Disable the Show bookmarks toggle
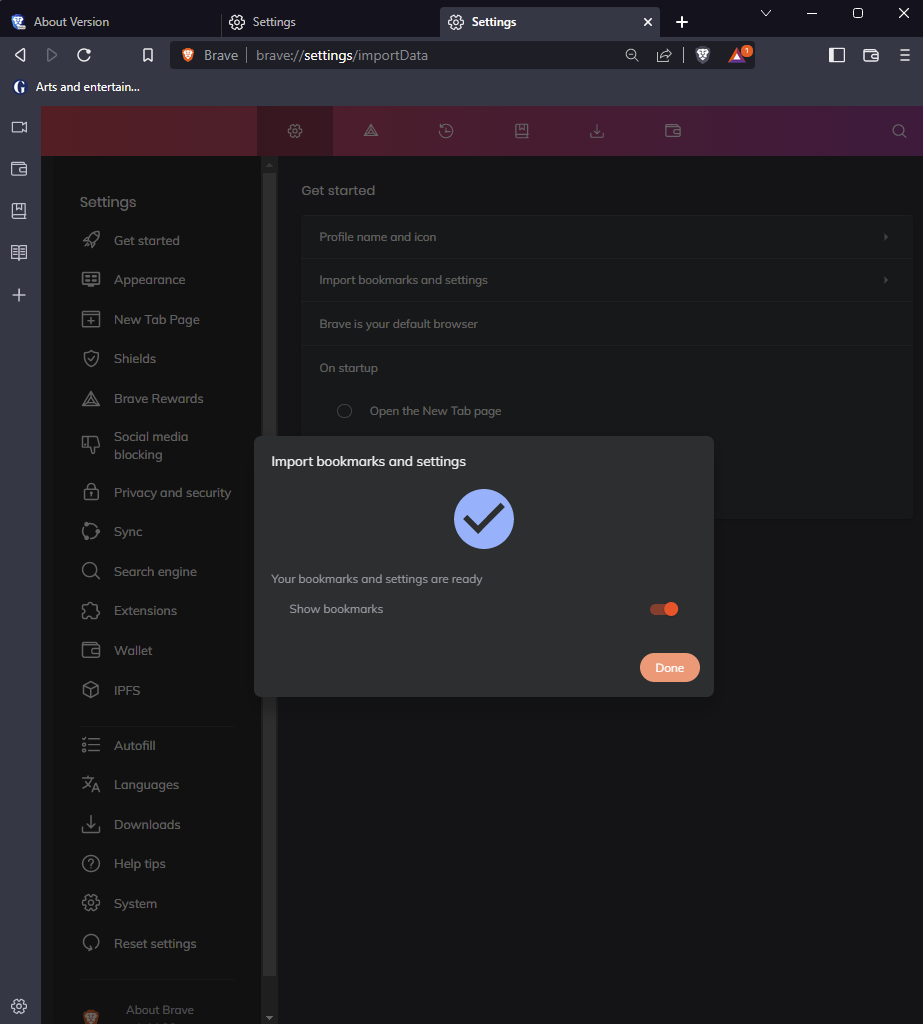Viewport: 923px width, 1024px height. pos(663,608)
